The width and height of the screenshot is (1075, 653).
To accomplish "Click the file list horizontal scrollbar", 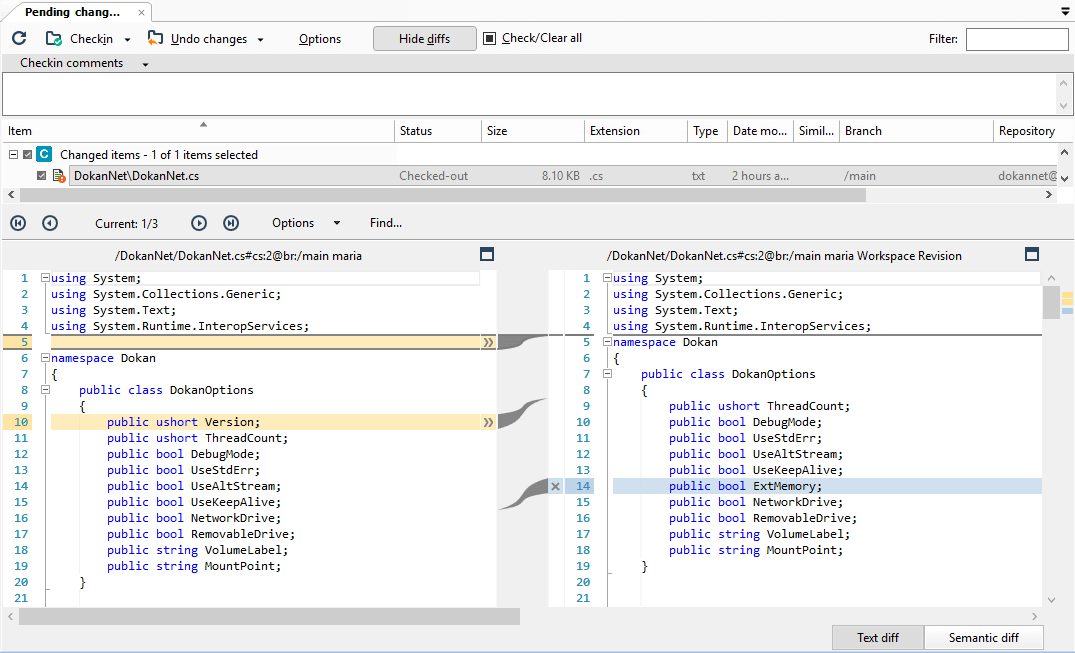I will pos(443,195).
